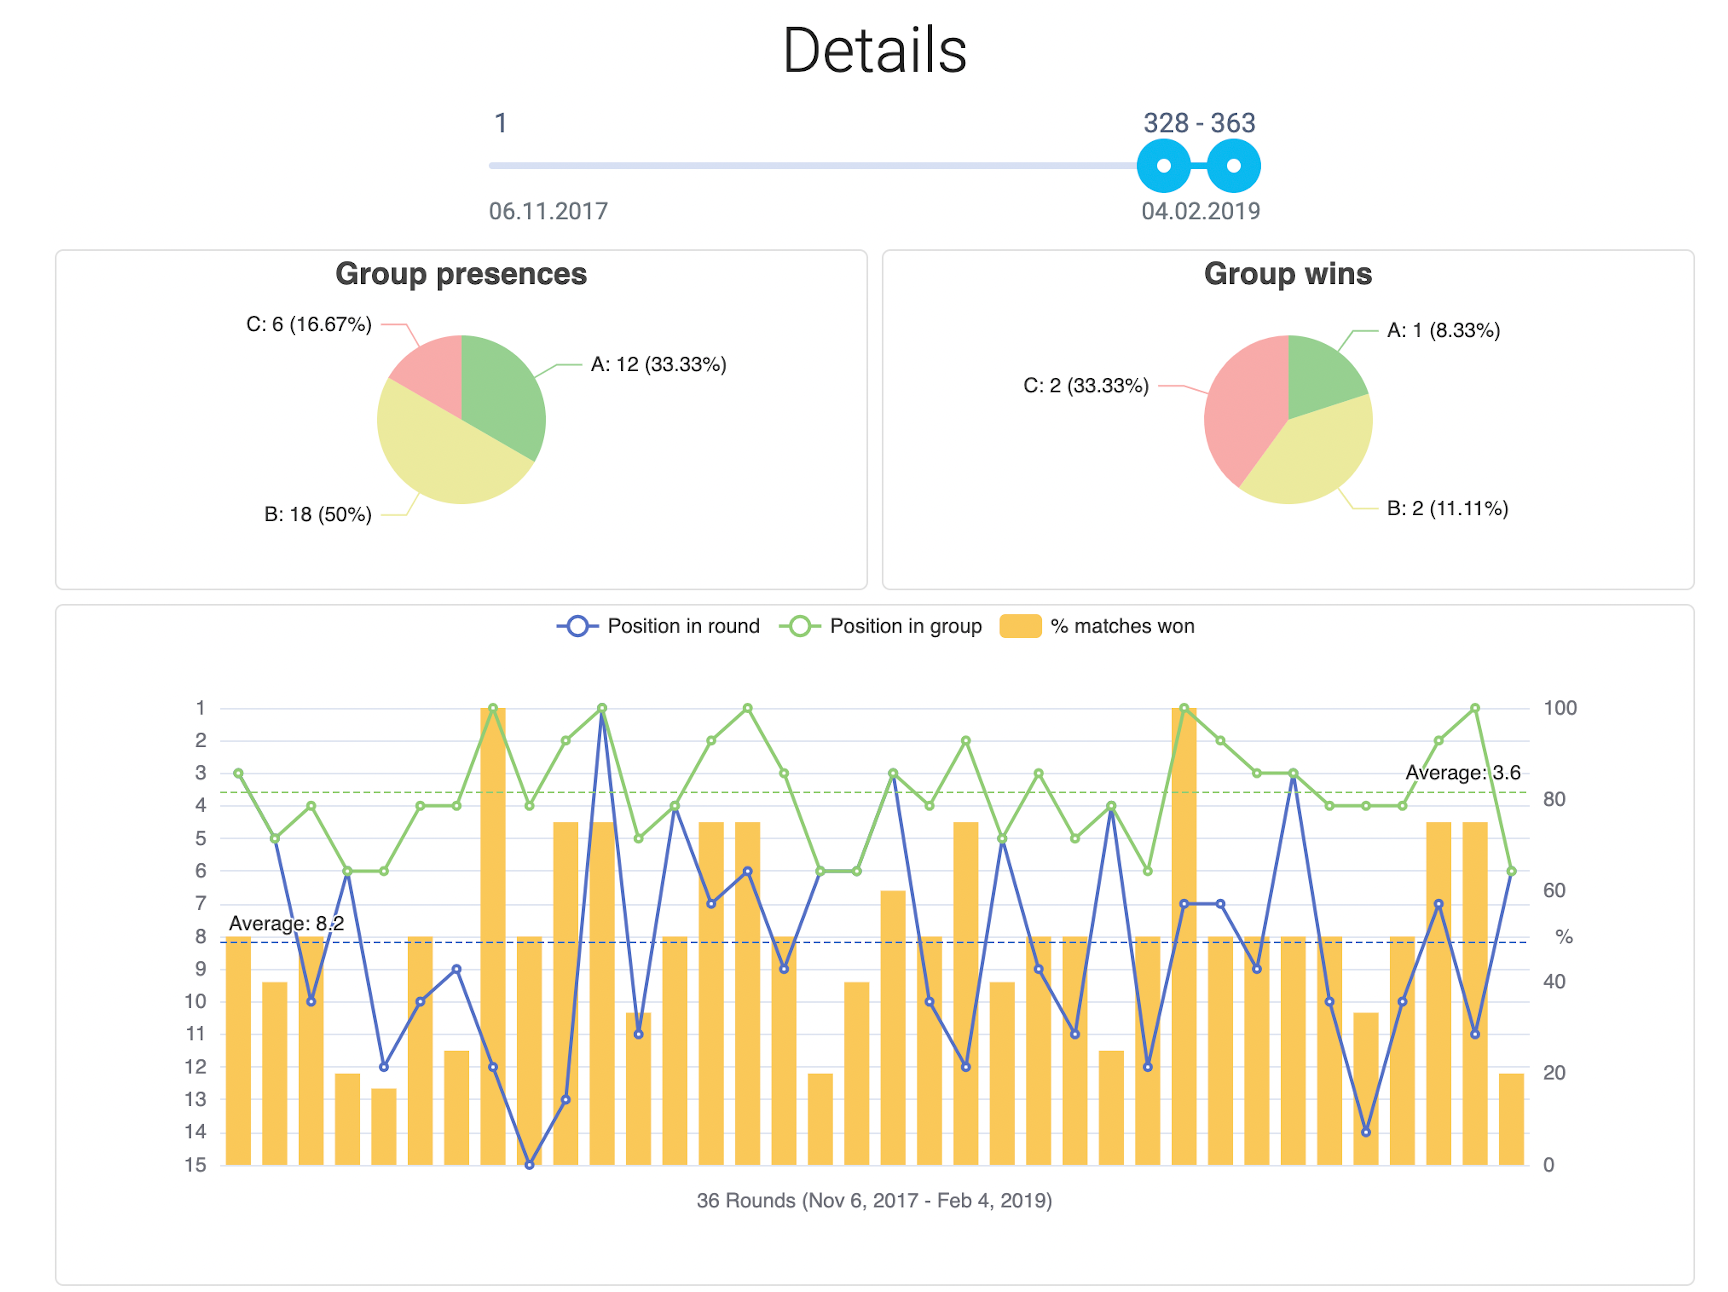Screen dimensions: 1728x1292
Task: Click the right range slider handle
Action: coord(1233,166)
